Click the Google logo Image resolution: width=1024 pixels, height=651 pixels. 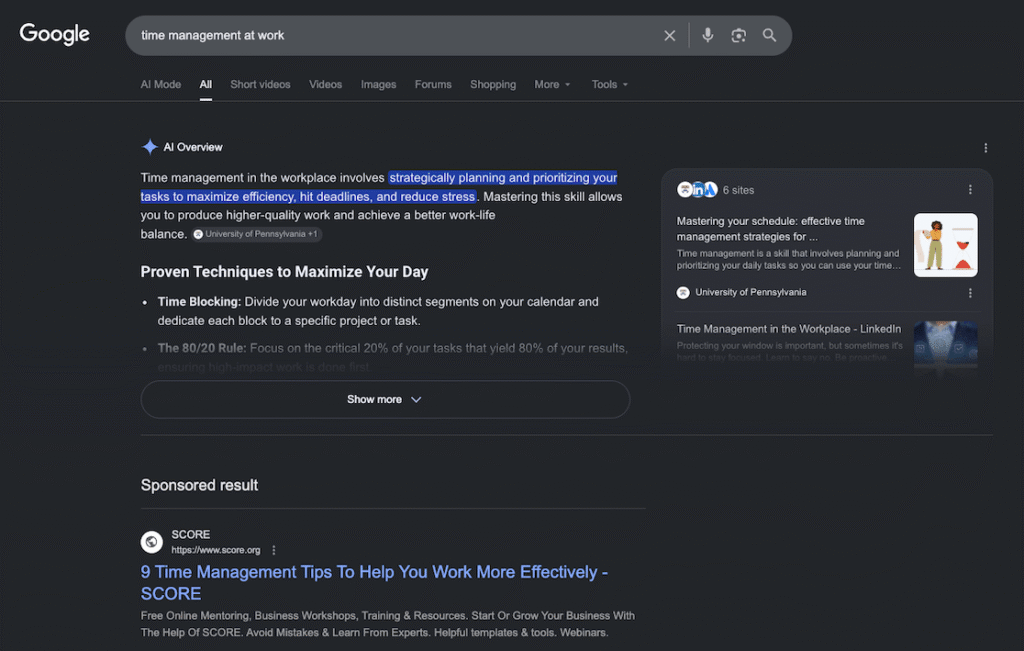coord(54,34)
